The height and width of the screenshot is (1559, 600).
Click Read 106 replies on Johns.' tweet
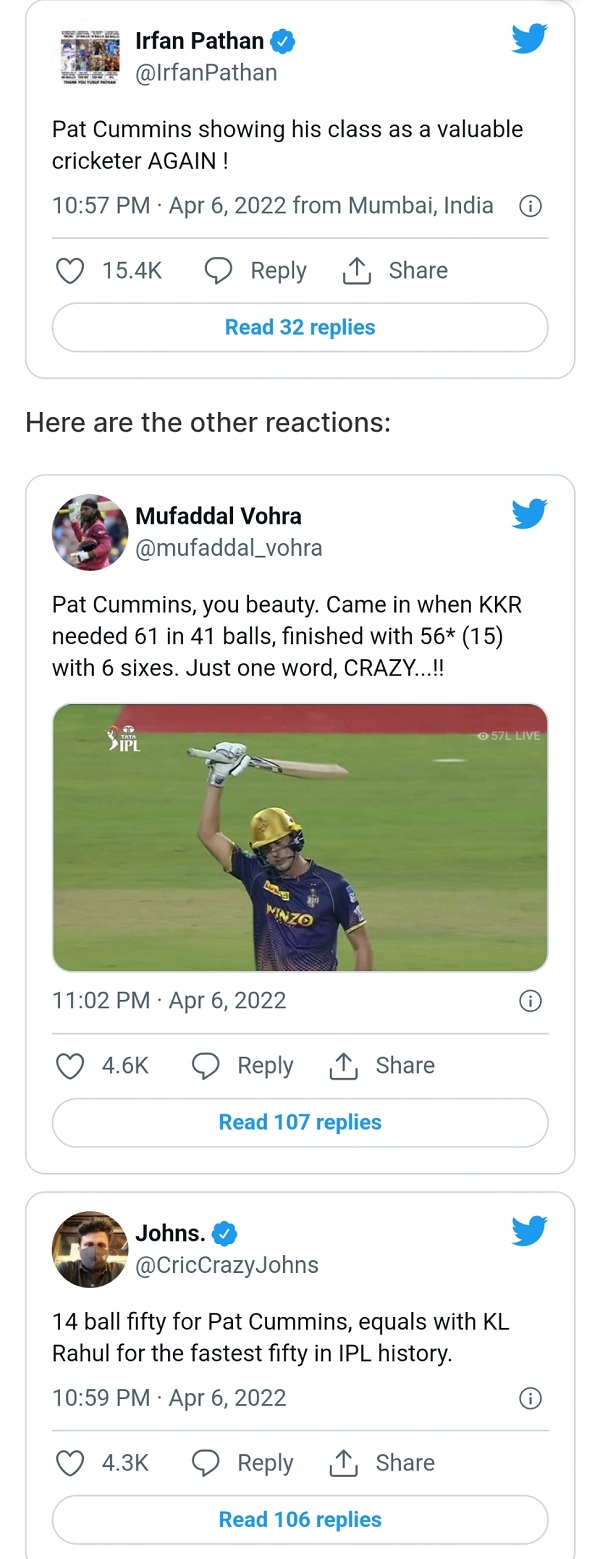[299, 1519]
